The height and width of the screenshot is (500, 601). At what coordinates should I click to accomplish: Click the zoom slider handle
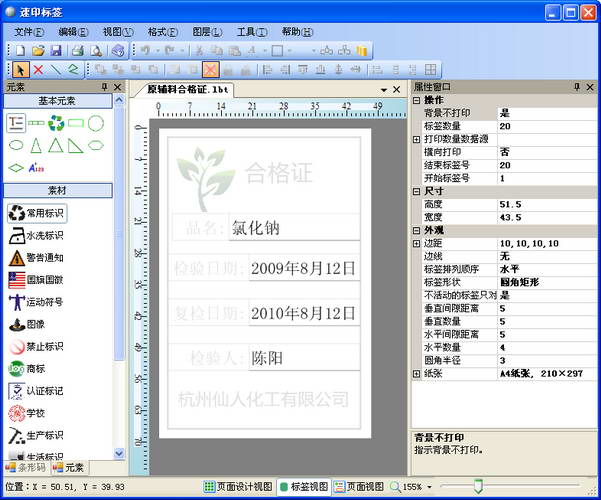point(478,486)
